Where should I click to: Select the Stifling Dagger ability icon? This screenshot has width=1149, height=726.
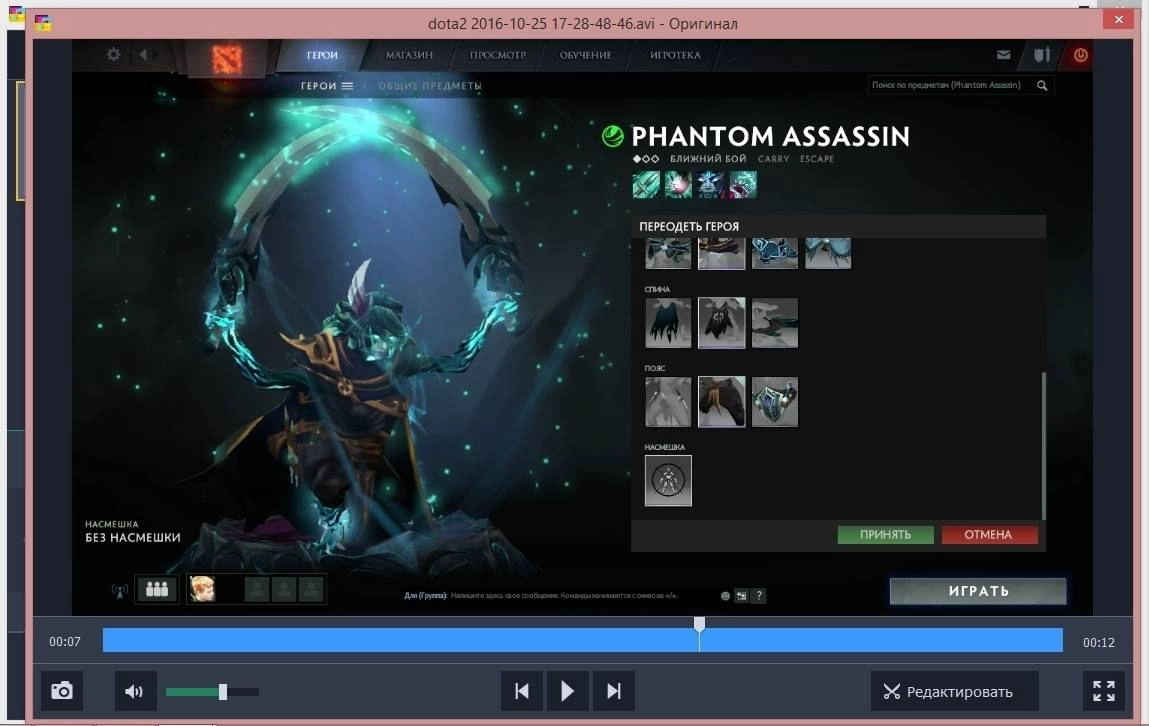(x=646, y=185)
